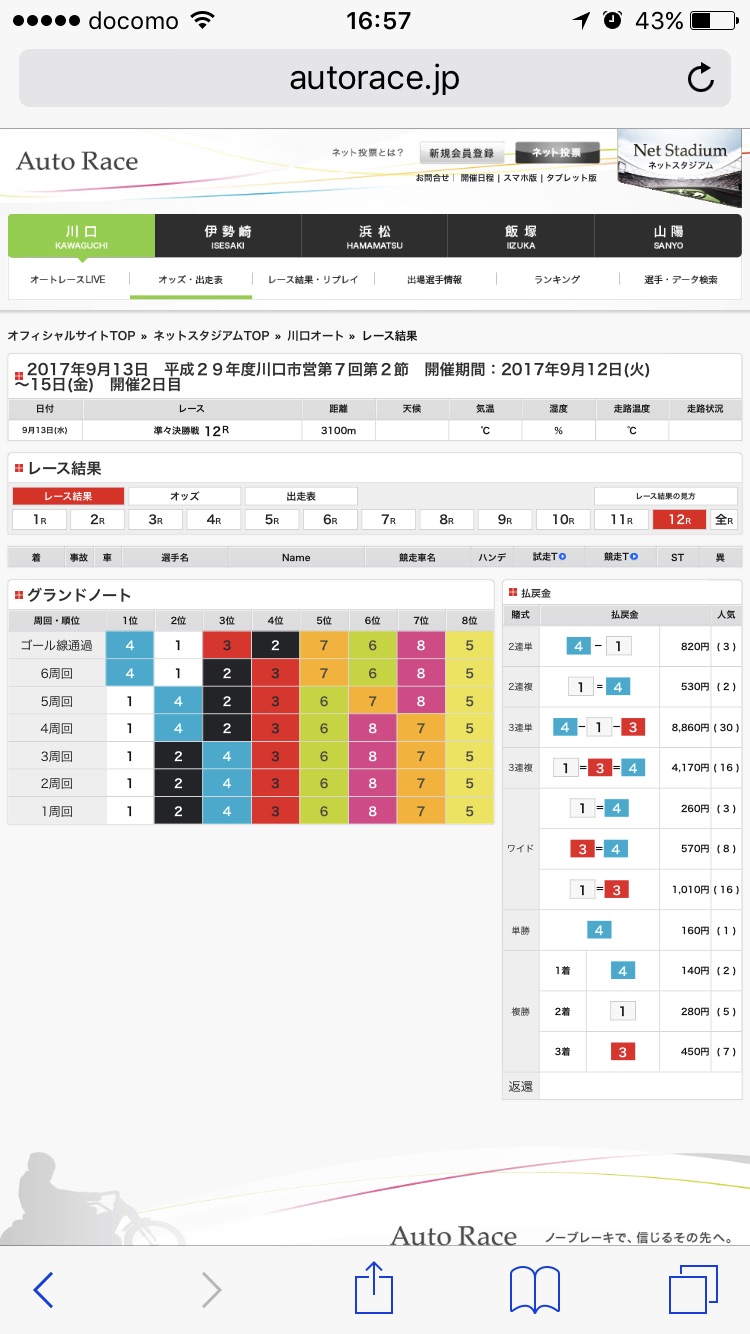The image size is (750, 1334).
Task: Click the 3100m distance cell
Action: tap(338, 430)
